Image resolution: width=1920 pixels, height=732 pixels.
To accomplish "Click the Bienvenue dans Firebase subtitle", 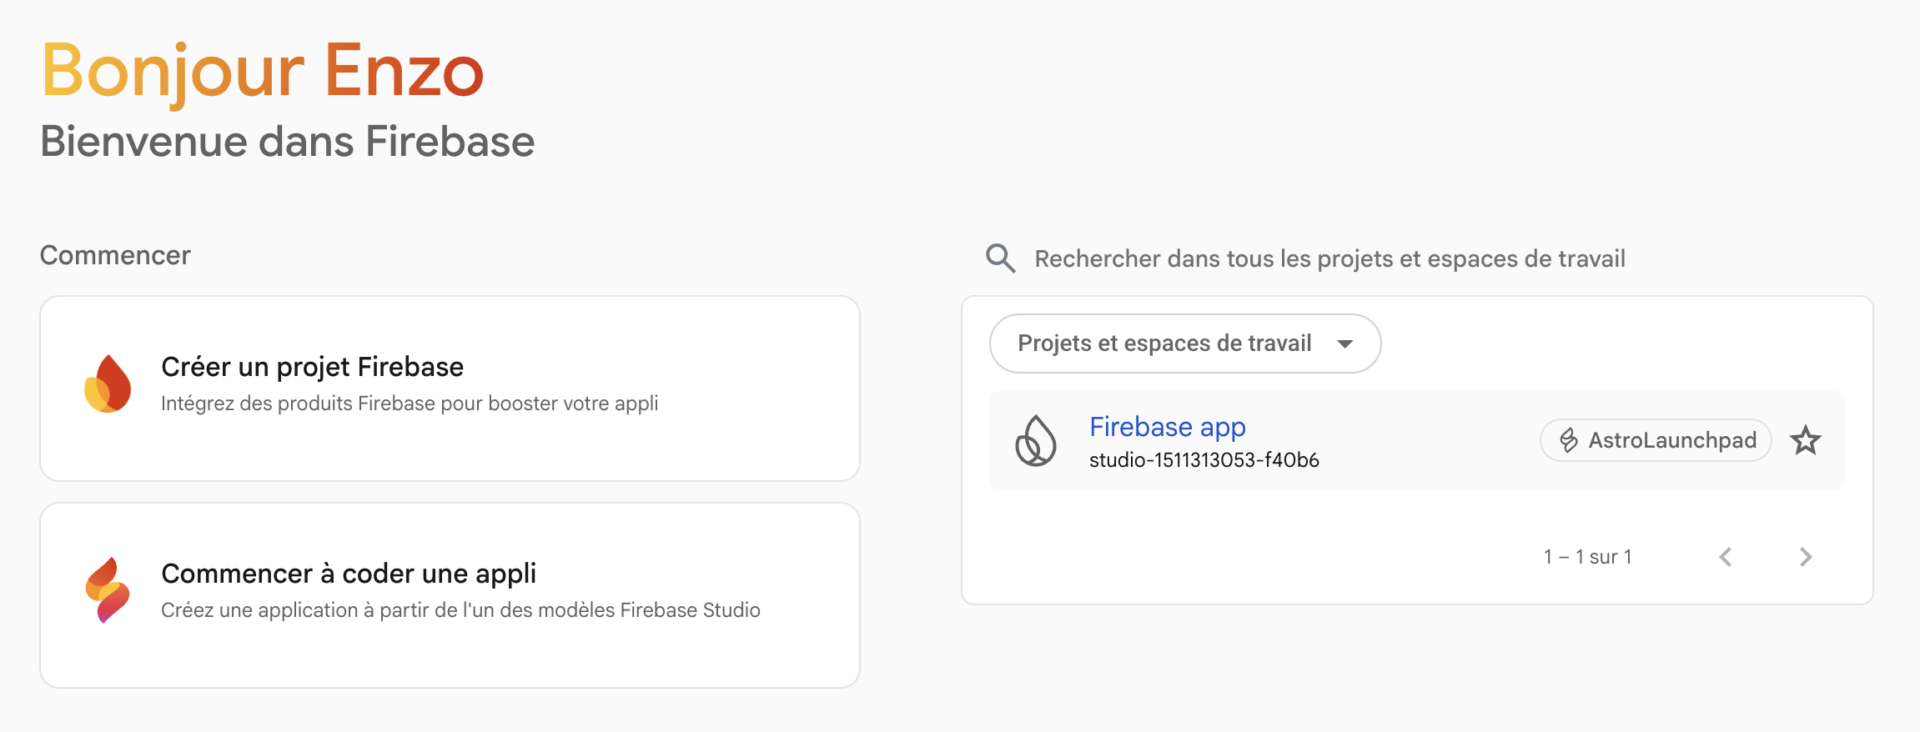I will coord(287,142).
